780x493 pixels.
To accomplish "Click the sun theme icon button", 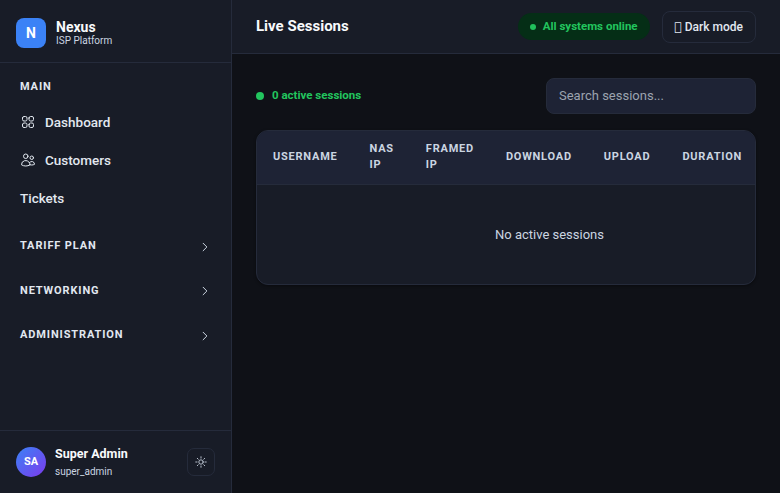I will coord(201,462).
